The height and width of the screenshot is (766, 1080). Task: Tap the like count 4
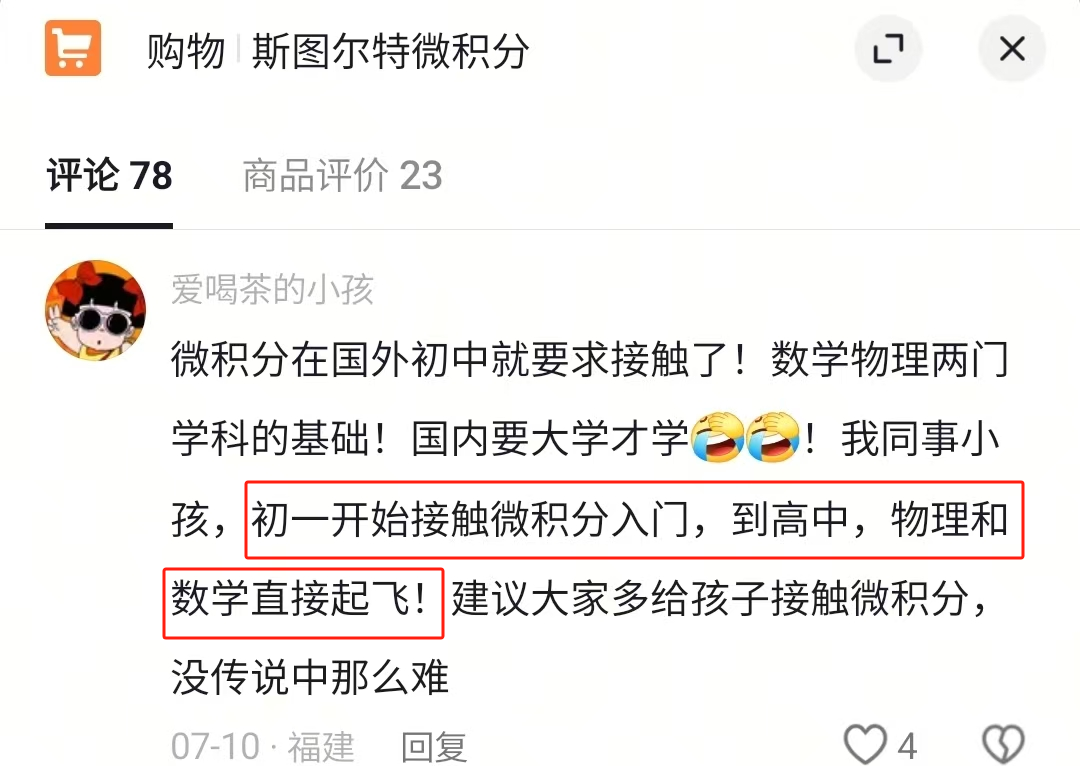coord(907,747)
